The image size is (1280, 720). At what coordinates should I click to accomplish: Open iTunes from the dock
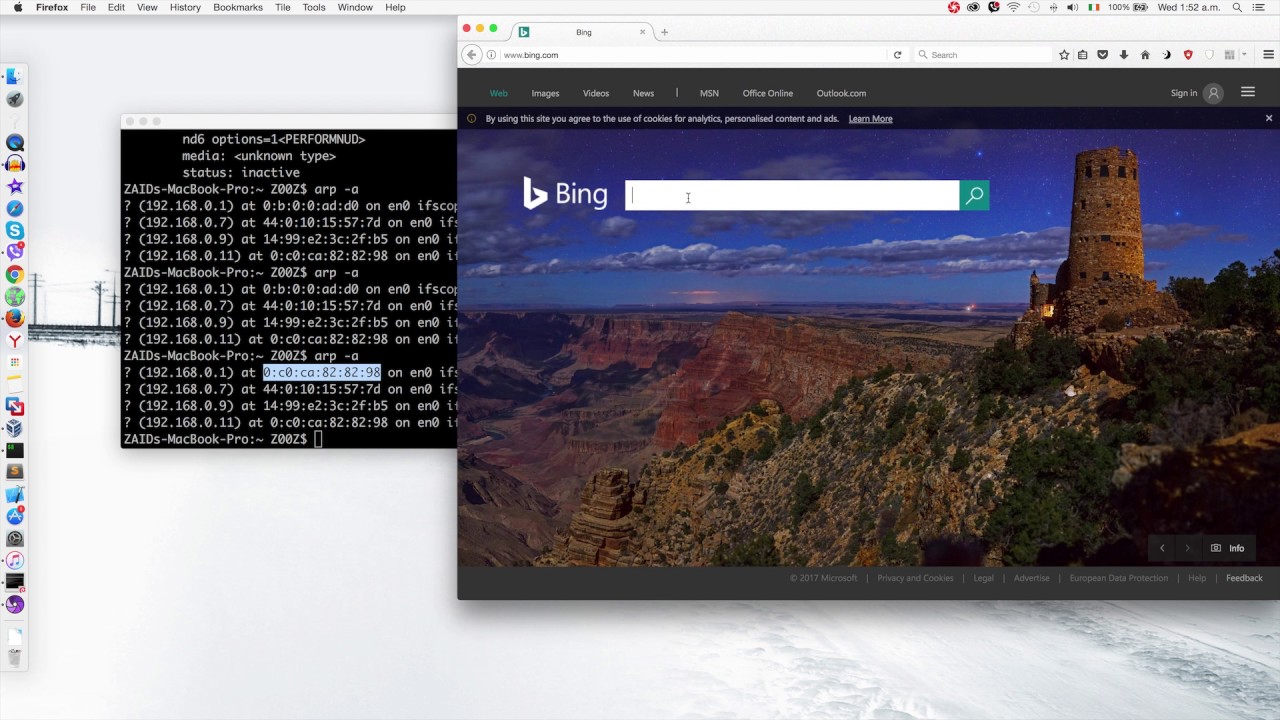click(14, 561)
